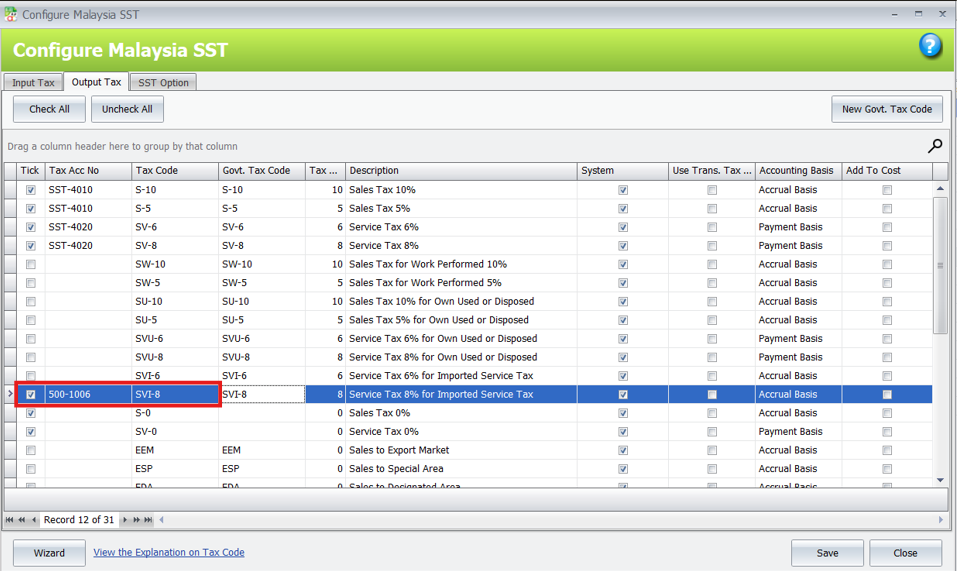Click the magnifier search icon above grid
Viewport: 957px width, 571px height.
coord(934,146)
